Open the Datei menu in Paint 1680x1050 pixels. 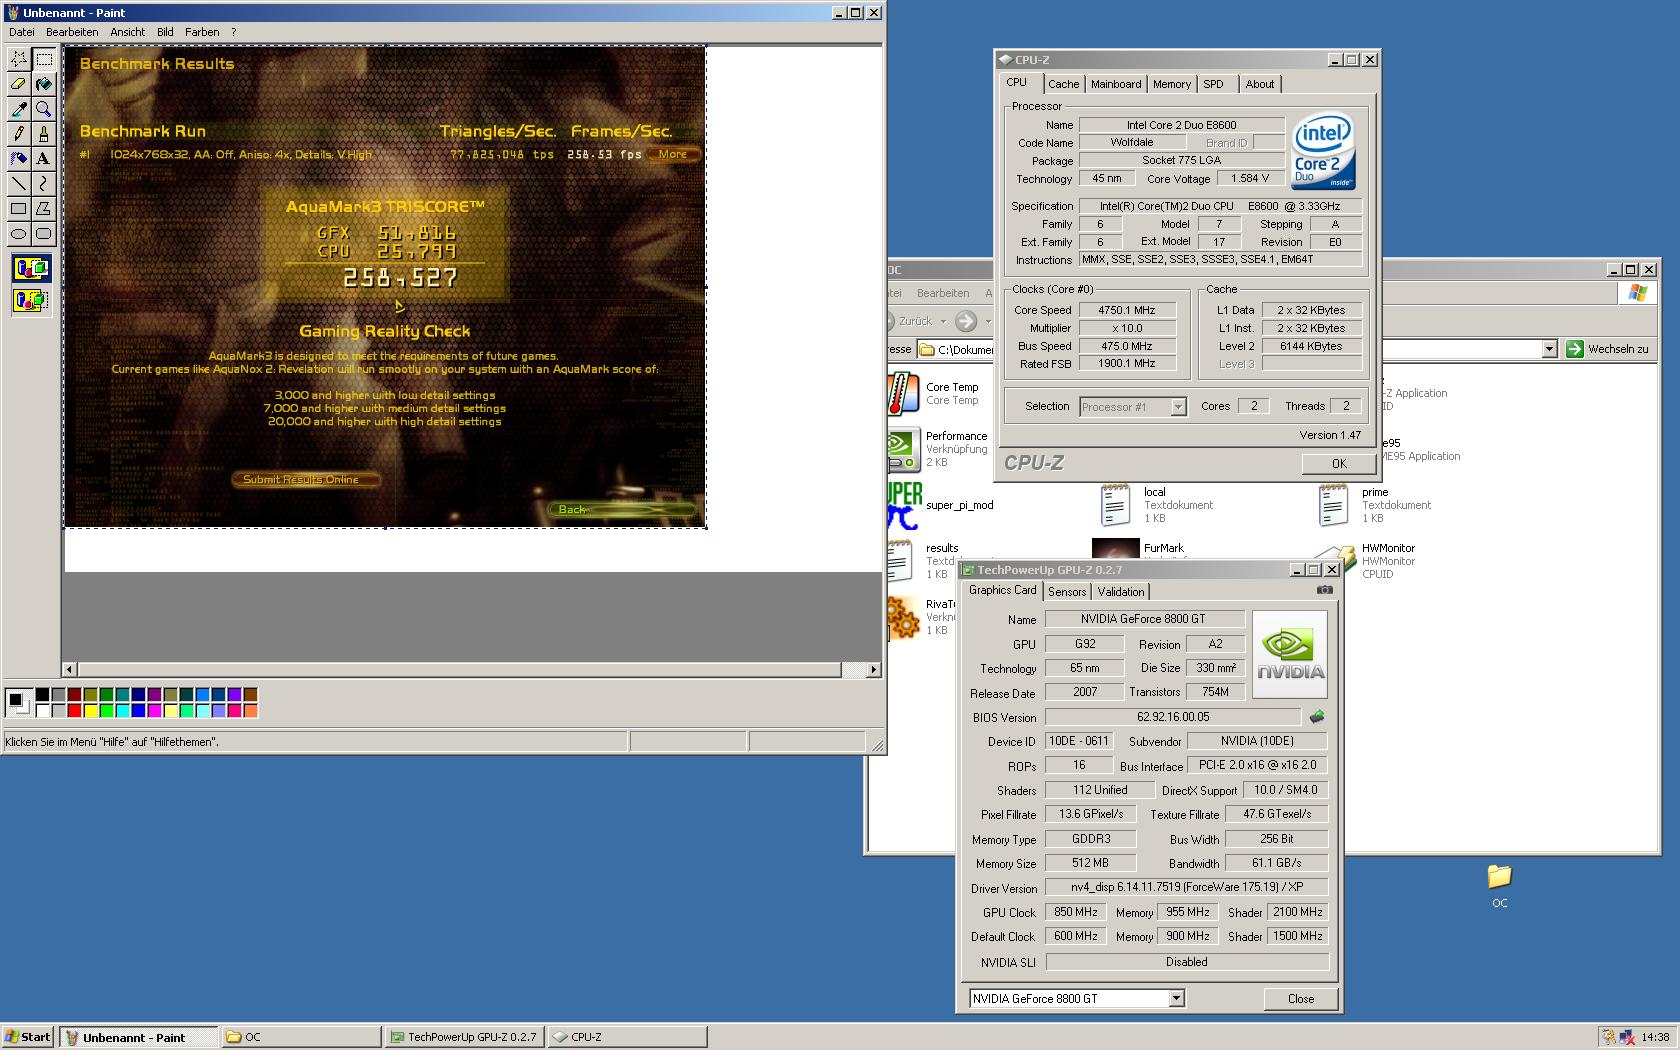pos(21,32)
